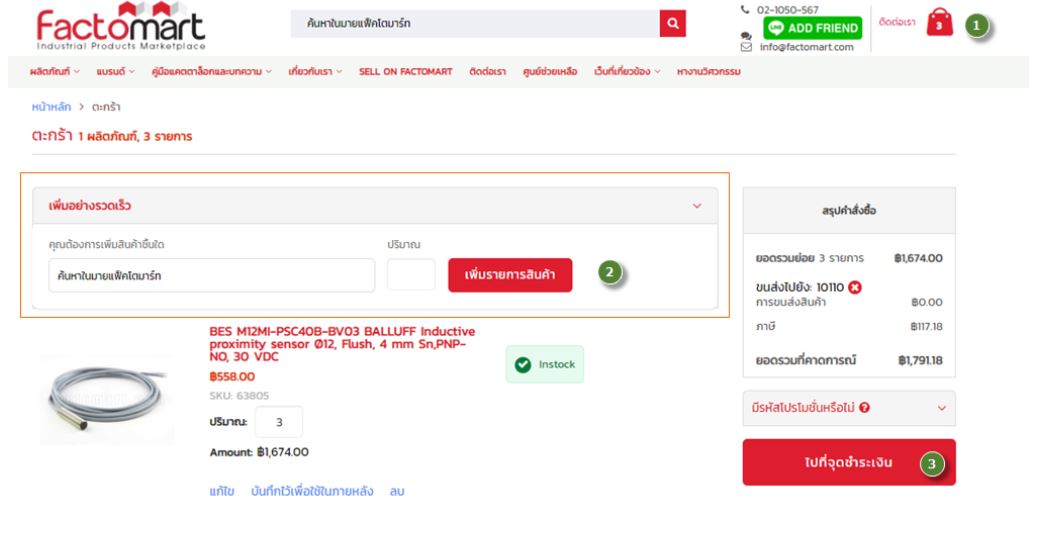Focus the quick-add product search field
1046x549 pixels.
click(x=211, y=276)
